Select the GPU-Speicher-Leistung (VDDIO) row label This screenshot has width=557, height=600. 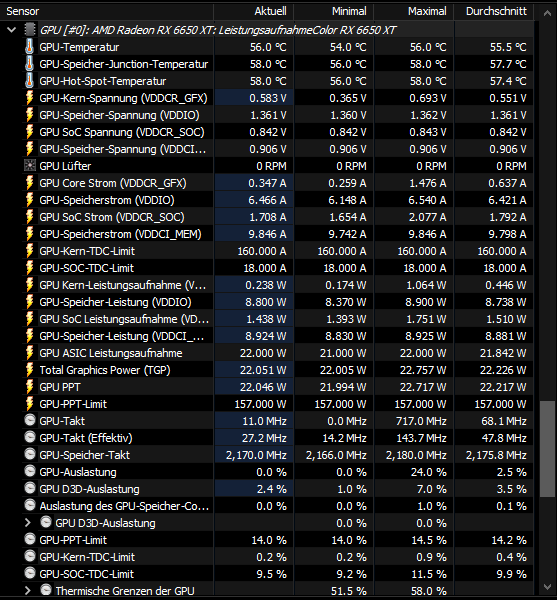[x=115, y=302]
